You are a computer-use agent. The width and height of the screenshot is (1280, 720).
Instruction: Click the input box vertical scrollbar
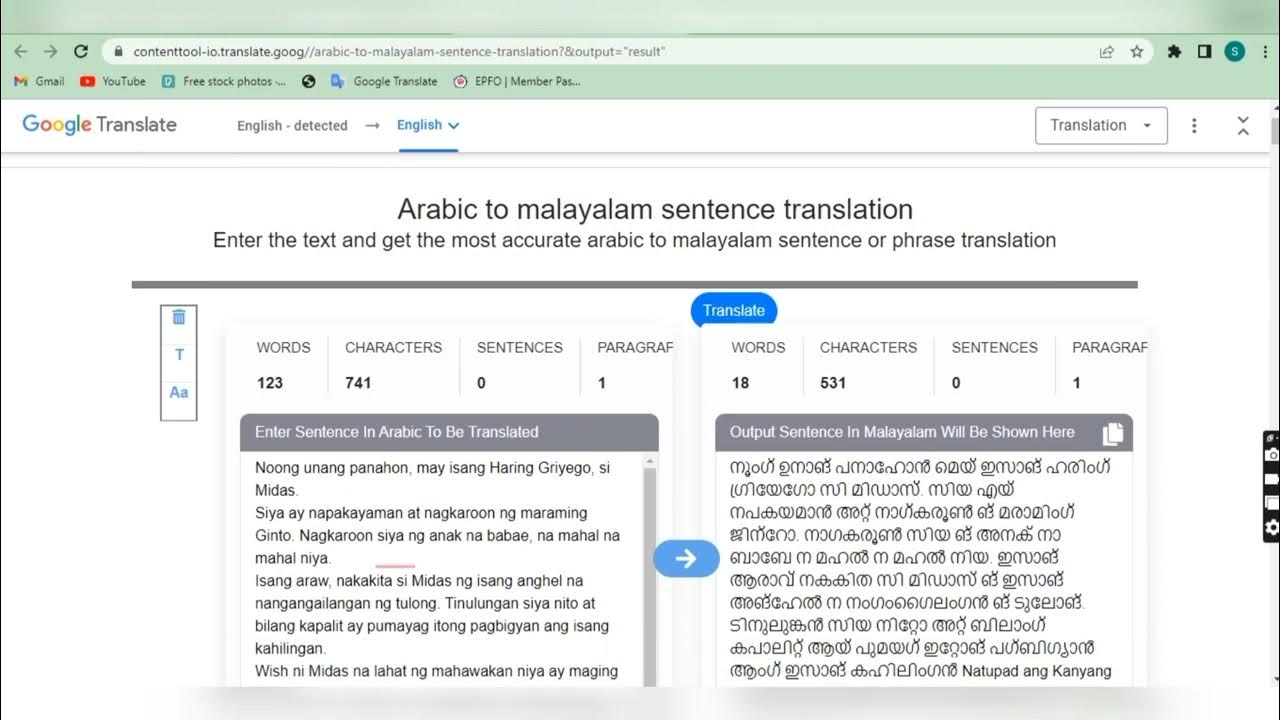pyautogui.click(x=651, y=570)
